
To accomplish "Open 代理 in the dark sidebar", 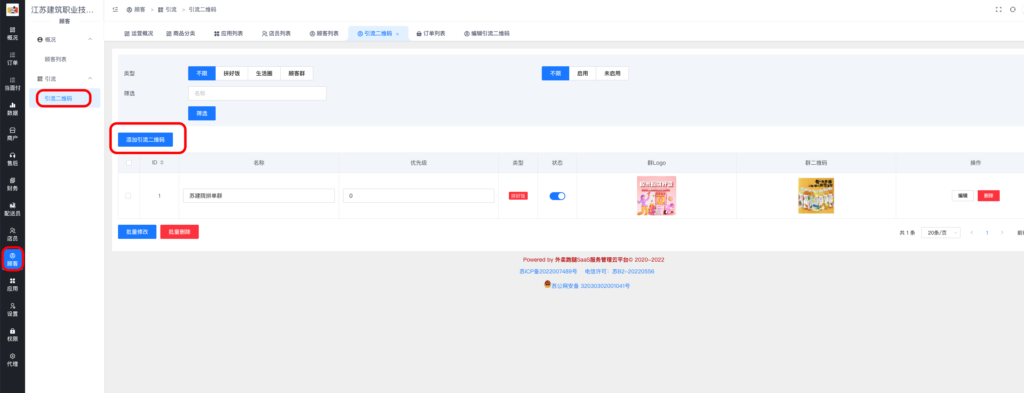I will click(x=12, y=359).
